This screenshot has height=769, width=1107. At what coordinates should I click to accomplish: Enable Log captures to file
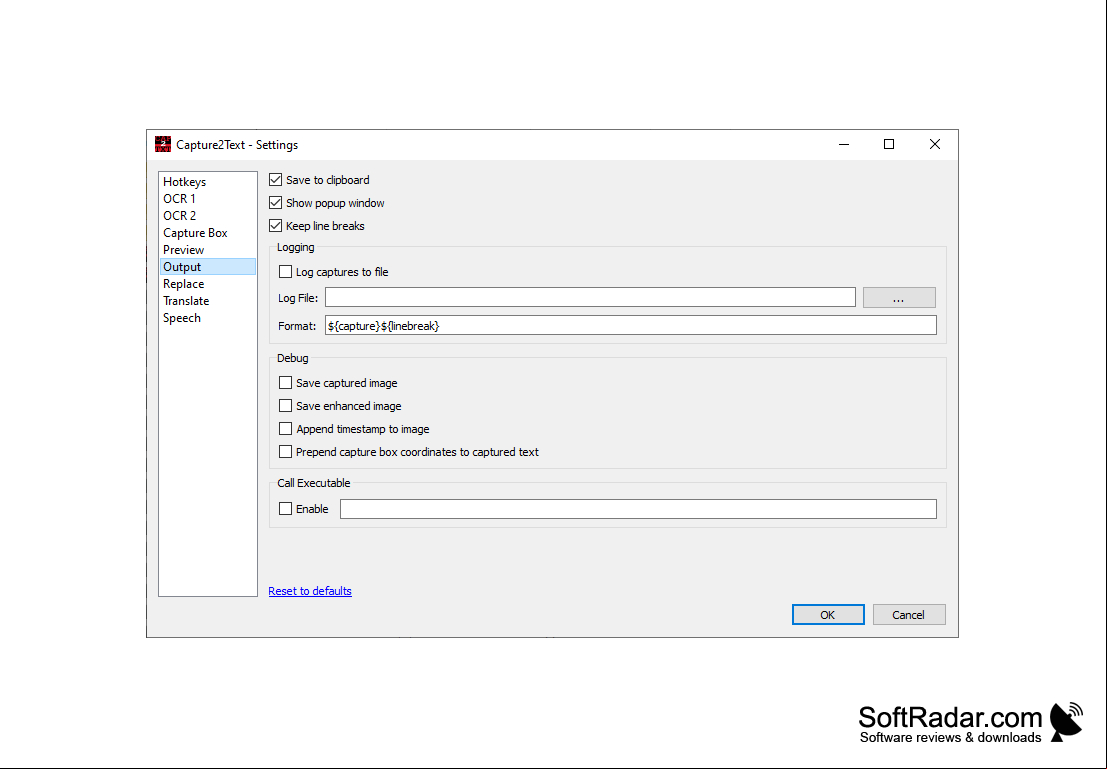tap(285, 272)
